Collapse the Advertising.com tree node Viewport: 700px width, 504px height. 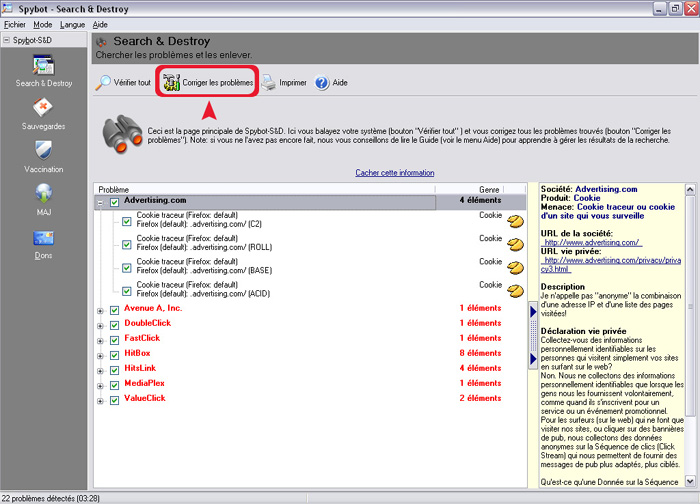click(x=100, y=202)
